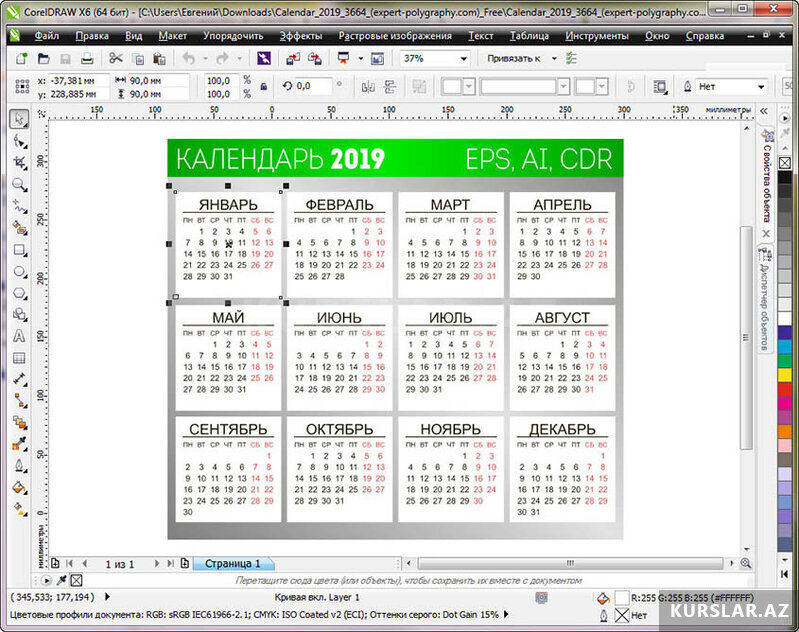
Task: Pick the yellow palette swatch
Action: point(785,375)
